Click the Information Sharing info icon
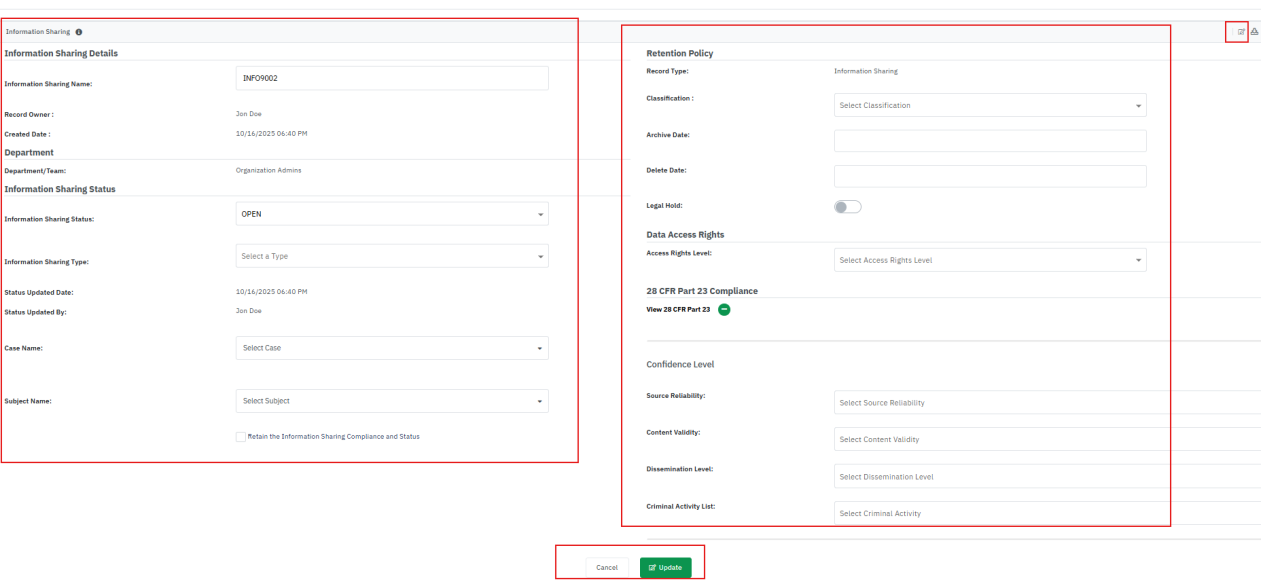This screenshot has height=584, width=1261. tap(79, 32)
